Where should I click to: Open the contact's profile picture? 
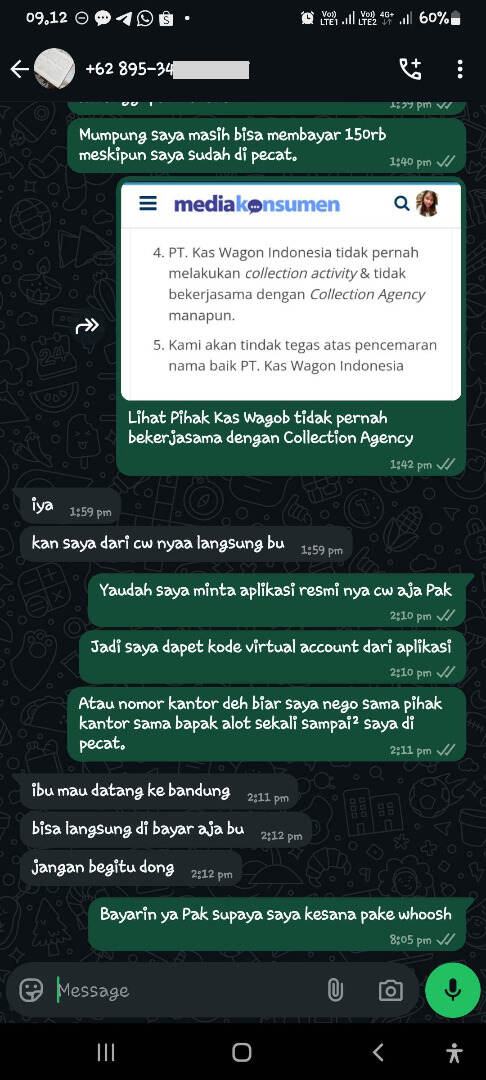(x=54, y=69)
